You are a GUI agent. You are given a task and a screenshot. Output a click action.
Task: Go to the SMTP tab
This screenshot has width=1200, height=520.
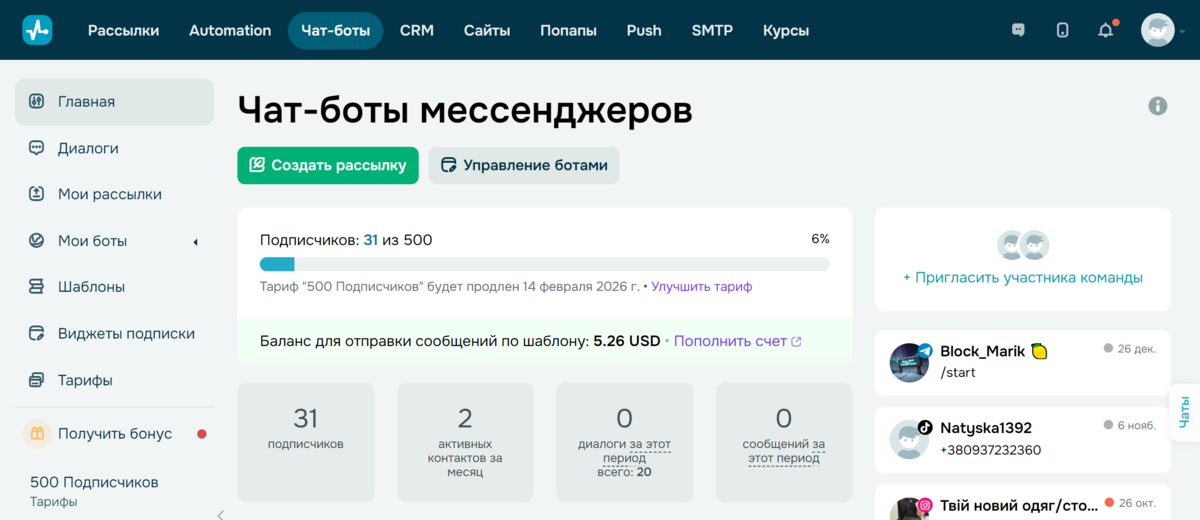(712, 30)
